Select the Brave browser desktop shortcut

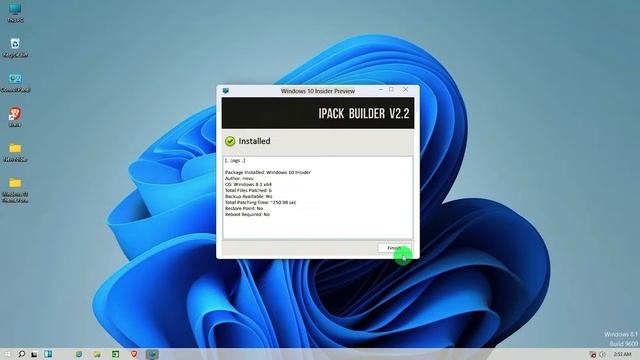tap(15, 117)
